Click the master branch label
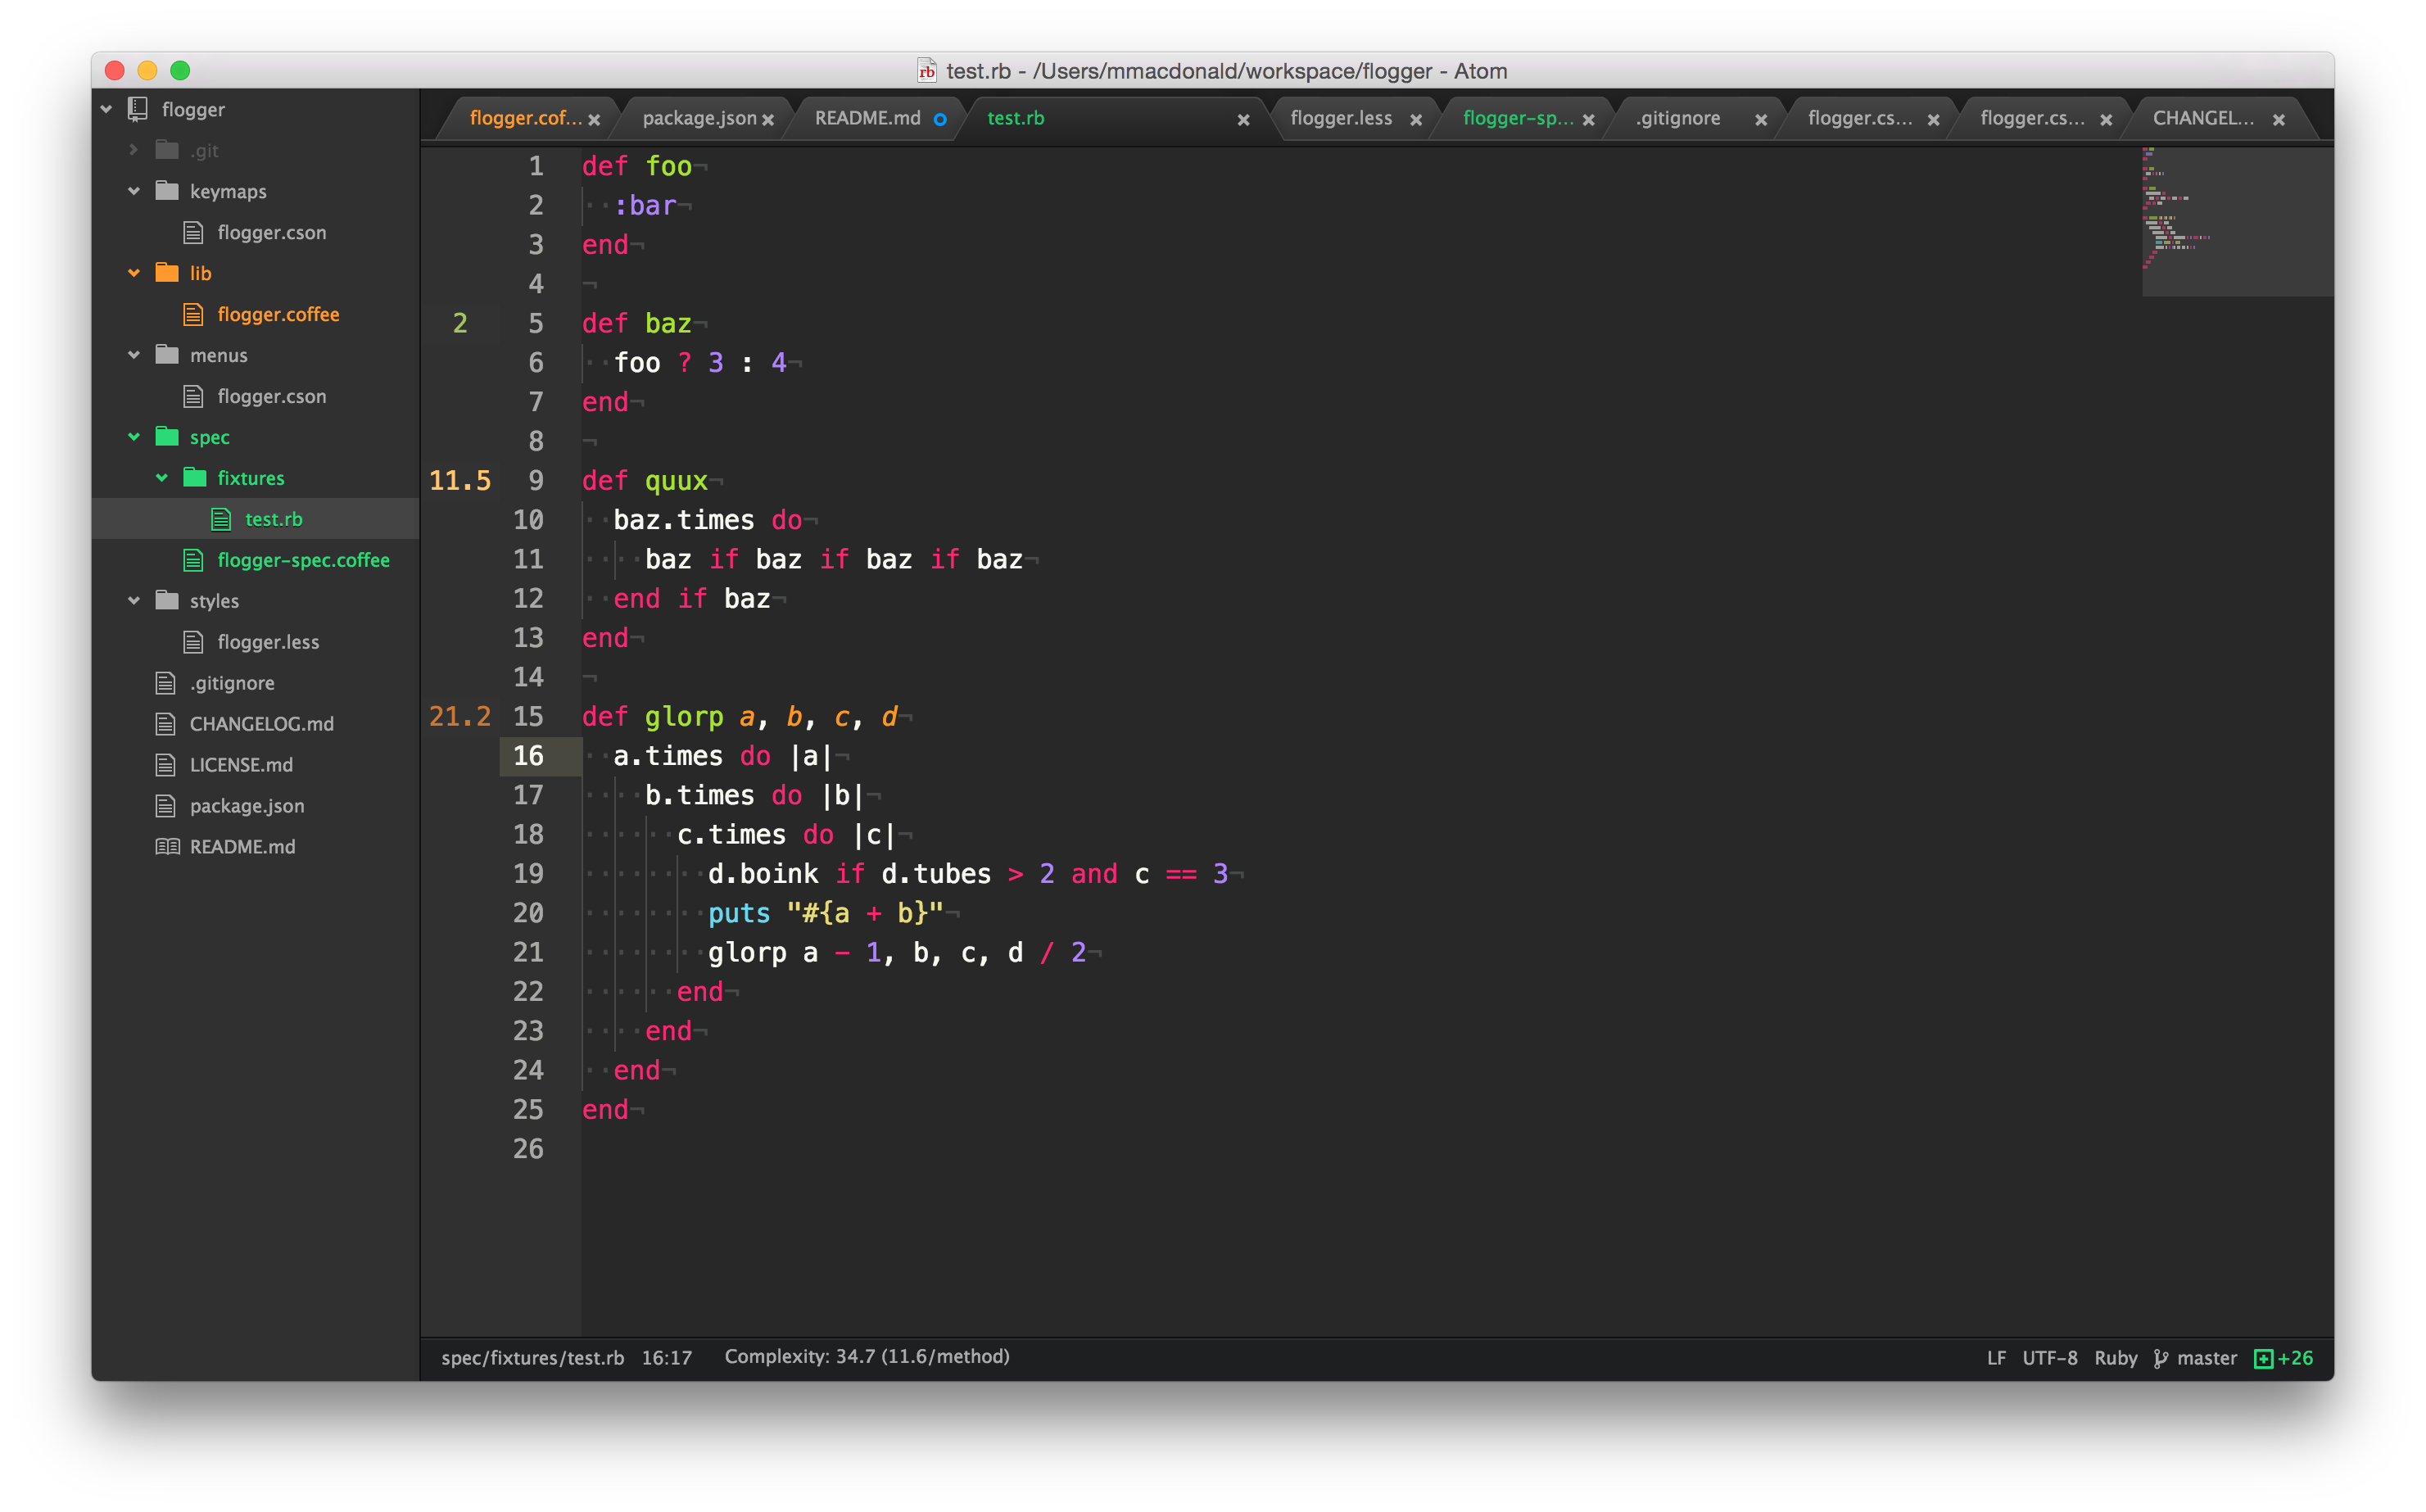The image size is (2426, 1512). (2206, 1358)
